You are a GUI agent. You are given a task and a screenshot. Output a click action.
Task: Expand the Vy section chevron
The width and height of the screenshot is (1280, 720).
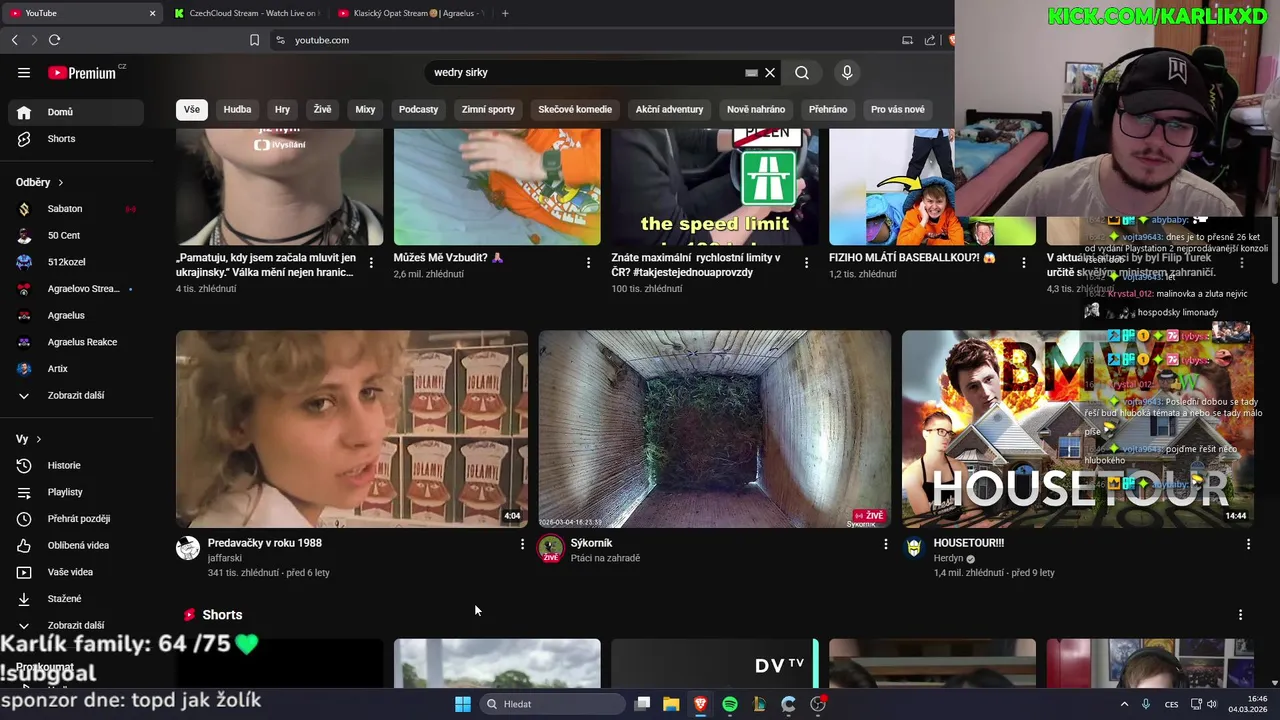(39, 439)
